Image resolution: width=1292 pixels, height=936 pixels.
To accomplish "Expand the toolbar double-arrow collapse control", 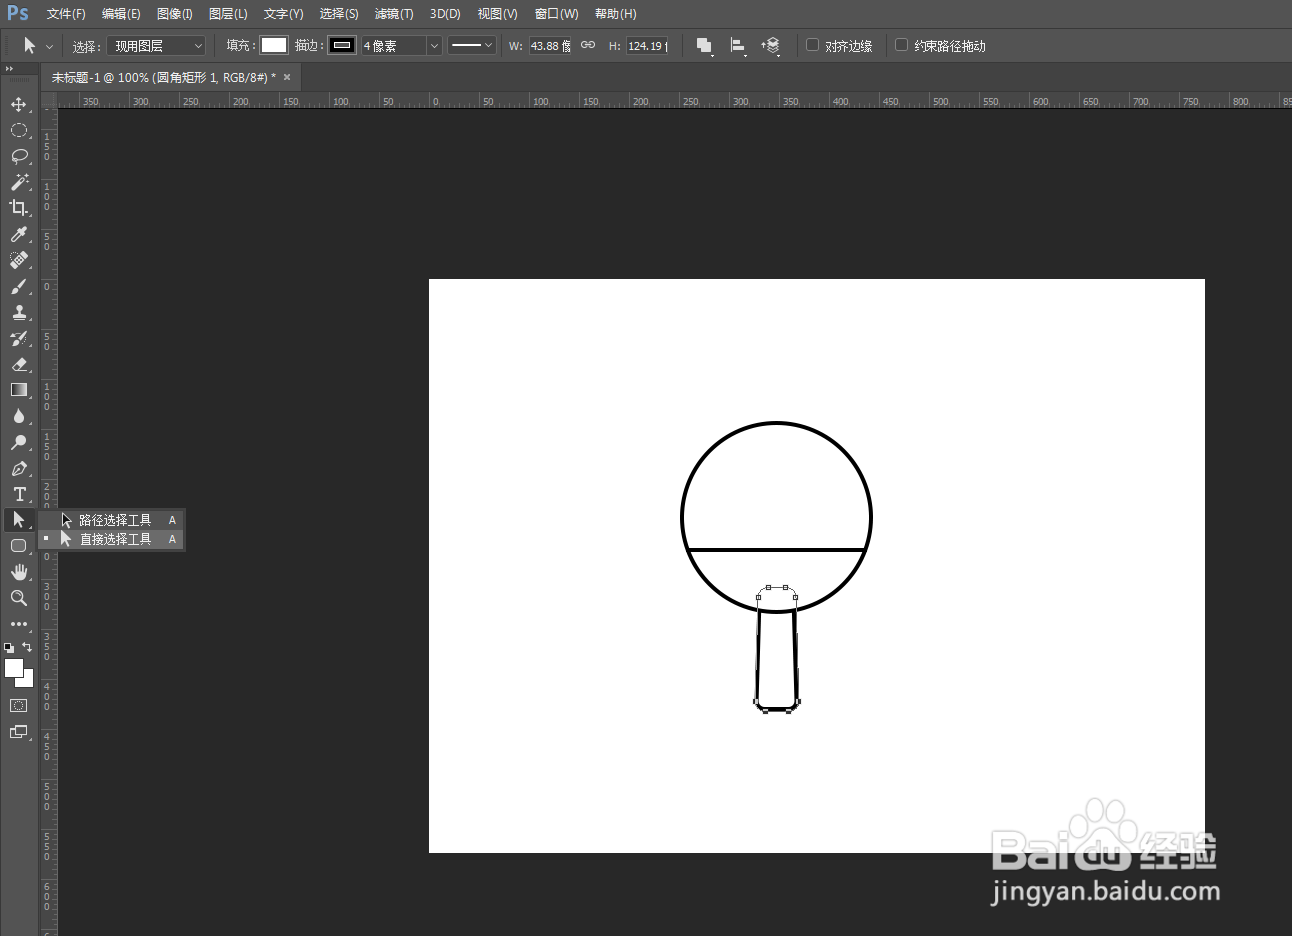I will point(9,69).
